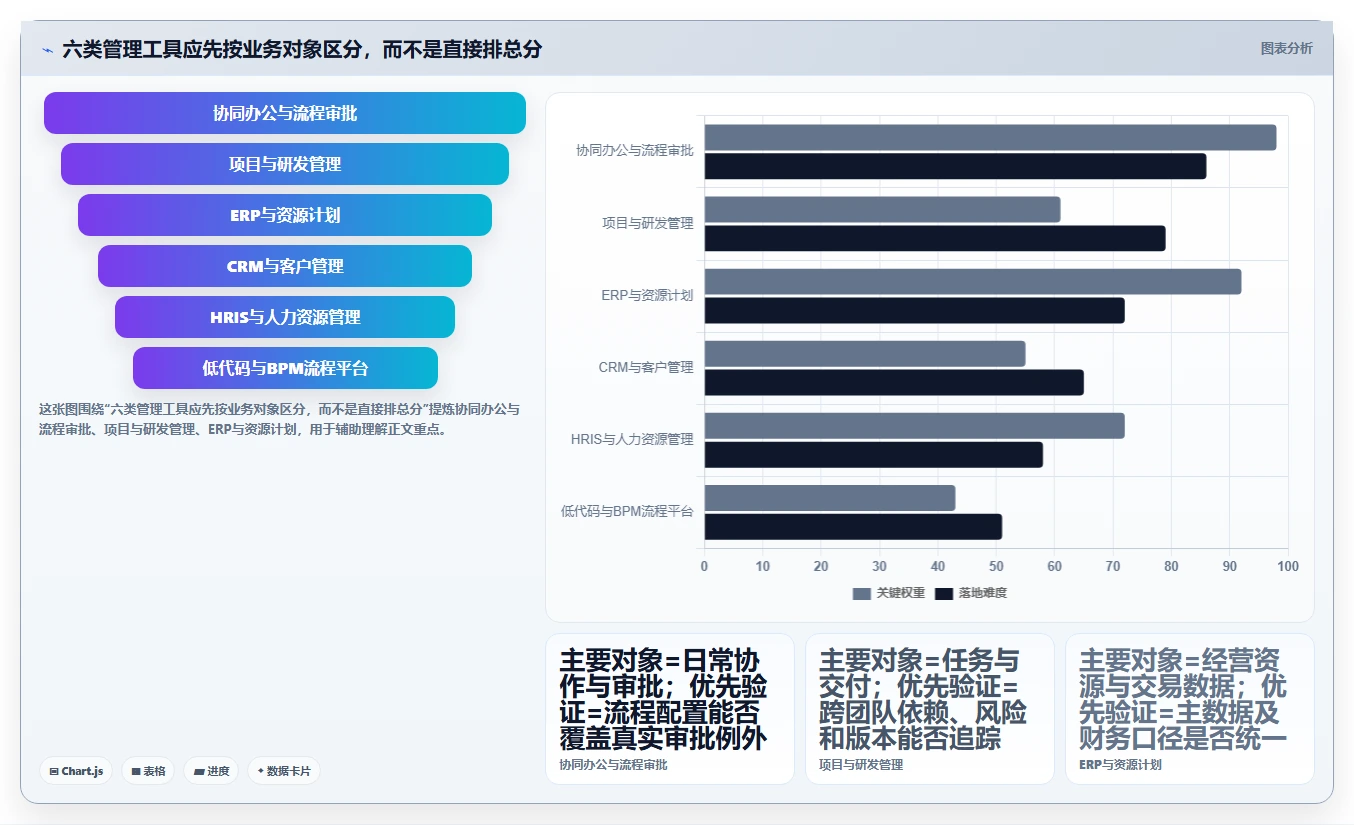Viewport: 1354px width, 825px height.
Task: Click ERP与资源计划 关键权重 bar
Action: coord(973,281)
